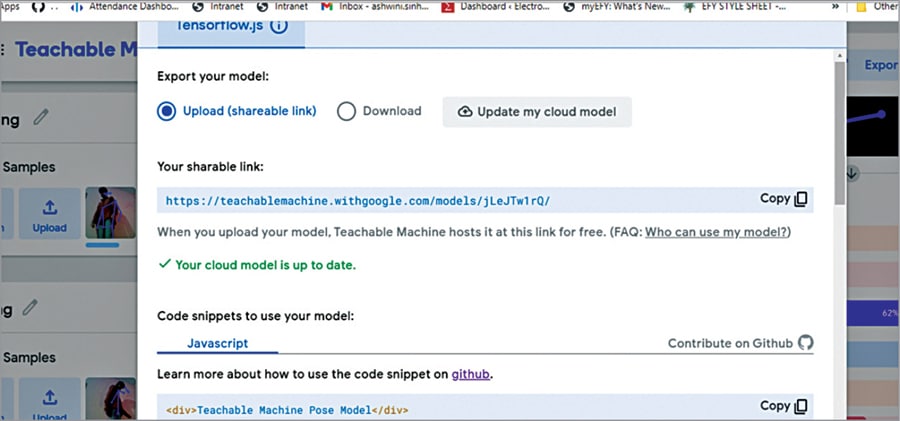Copy the Javascript code snippet

point(783,406)
